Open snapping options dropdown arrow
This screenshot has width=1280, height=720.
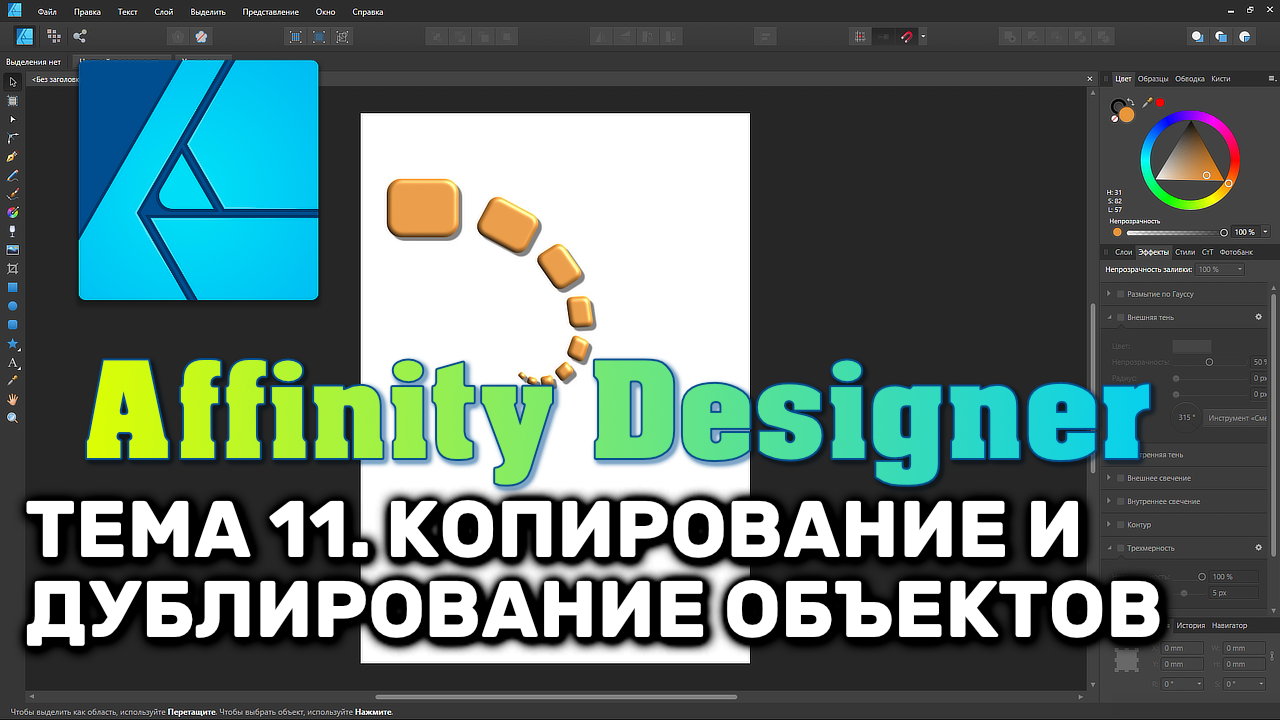point(923,37)
